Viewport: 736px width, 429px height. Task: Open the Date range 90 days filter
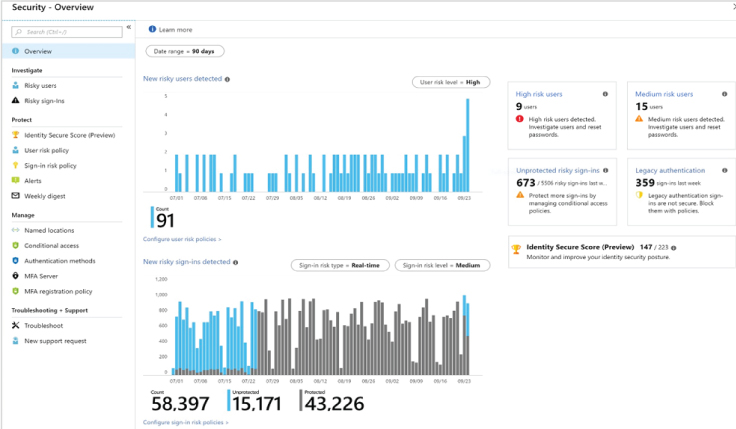[186, 51]
